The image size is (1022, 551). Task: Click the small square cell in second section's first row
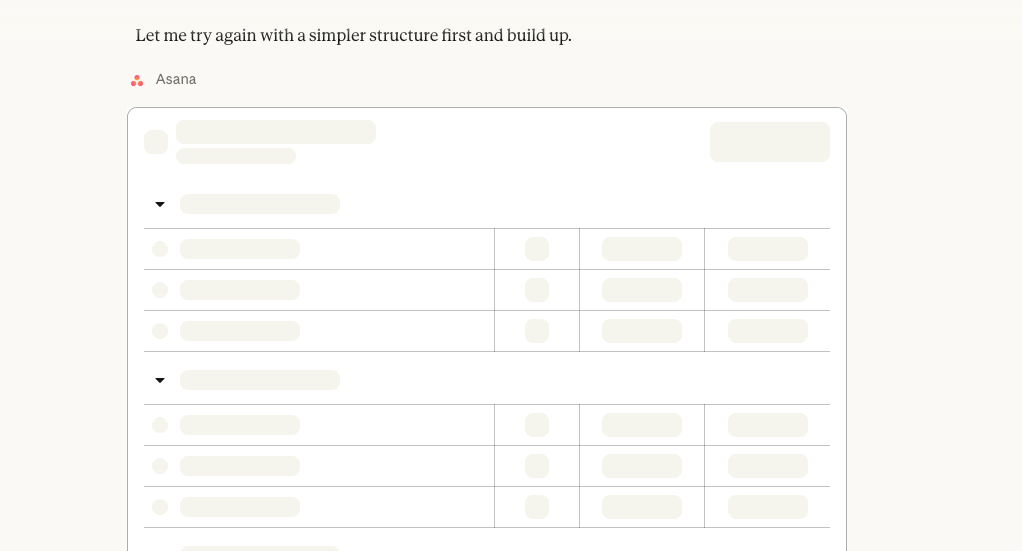click(537, 425)
